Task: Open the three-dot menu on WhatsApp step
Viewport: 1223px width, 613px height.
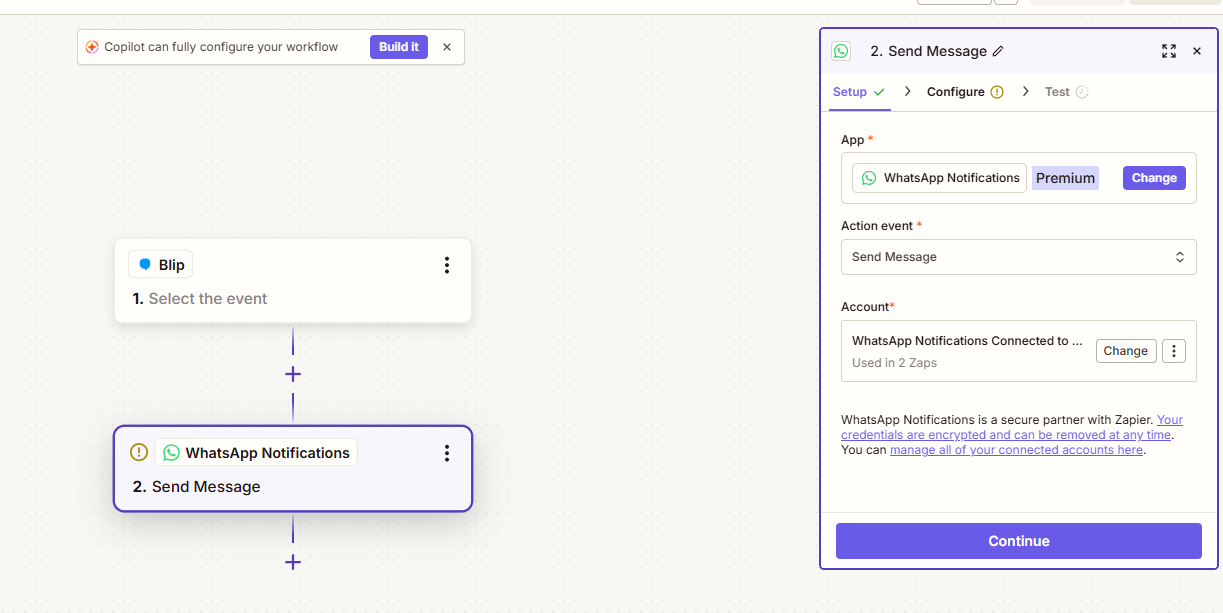Action: click(447, 453)
